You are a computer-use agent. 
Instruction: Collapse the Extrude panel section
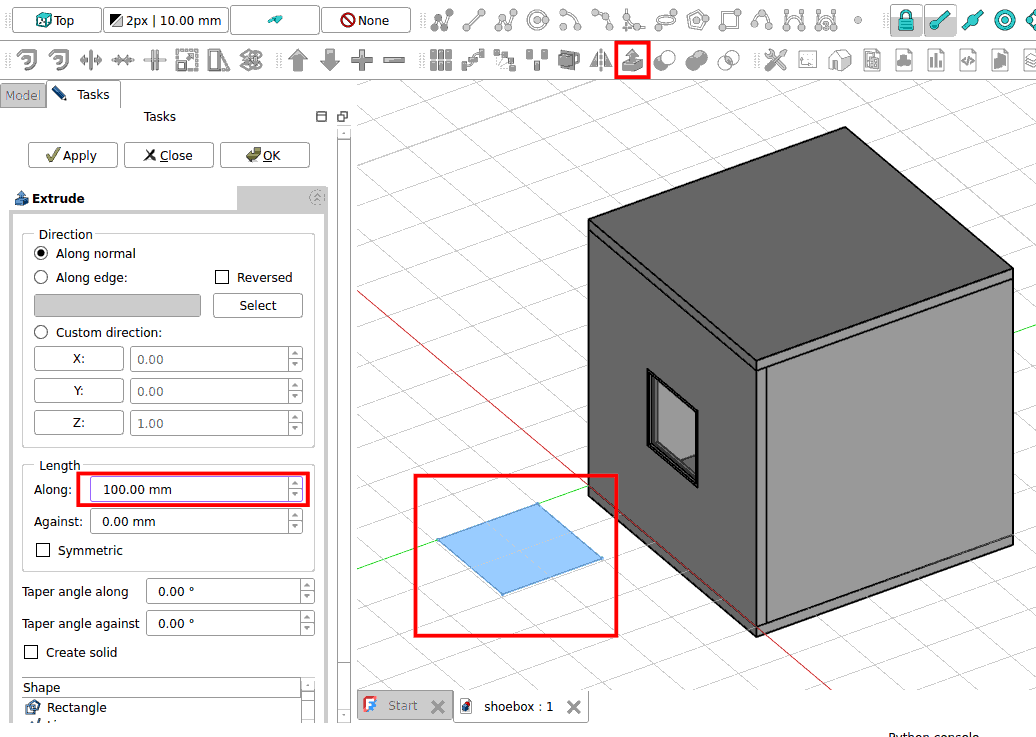click(x=317, y=198)
